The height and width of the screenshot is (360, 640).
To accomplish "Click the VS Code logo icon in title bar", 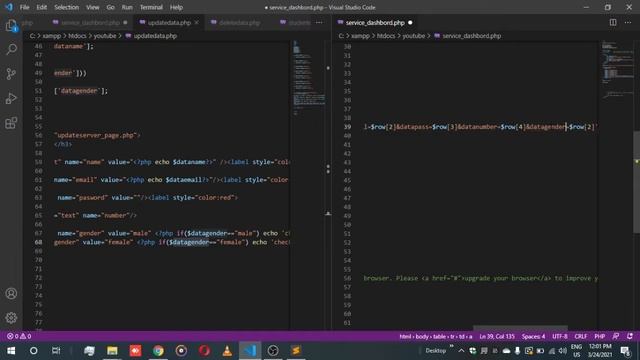I will click(9, 7).
